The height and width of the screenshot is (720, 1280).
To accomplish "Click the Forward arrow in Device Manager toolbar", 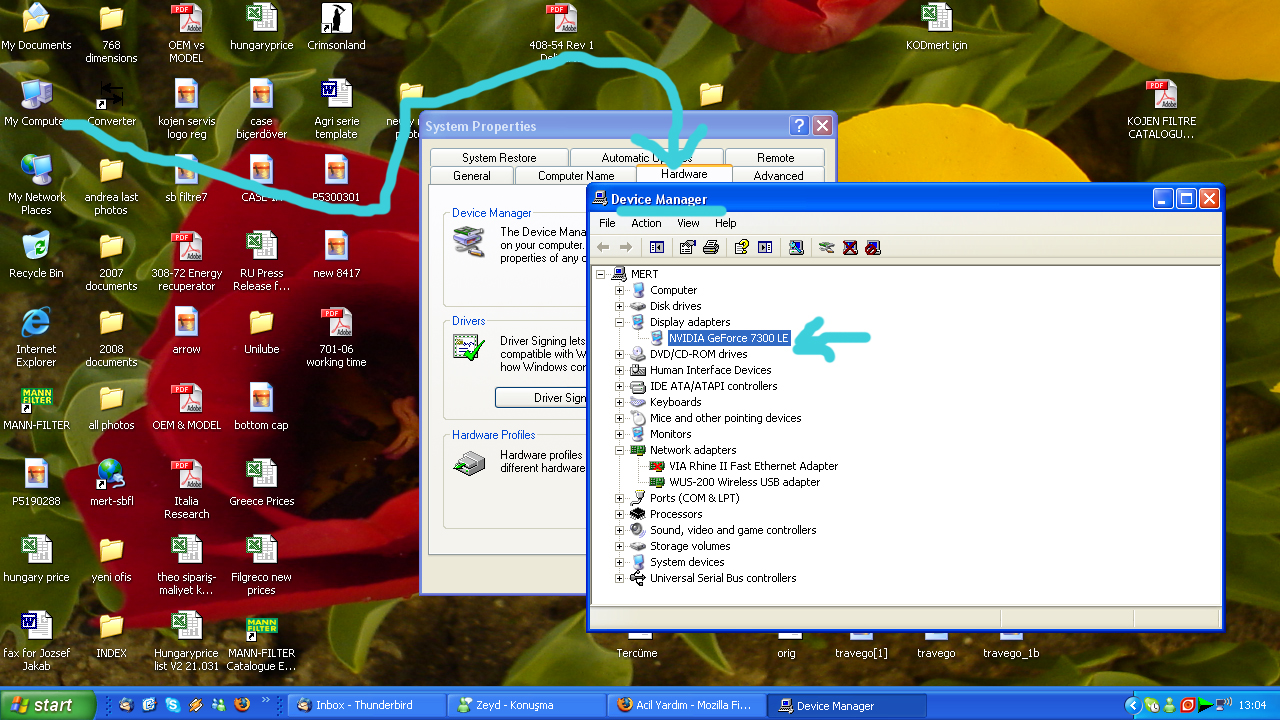I will coord(626,247).
